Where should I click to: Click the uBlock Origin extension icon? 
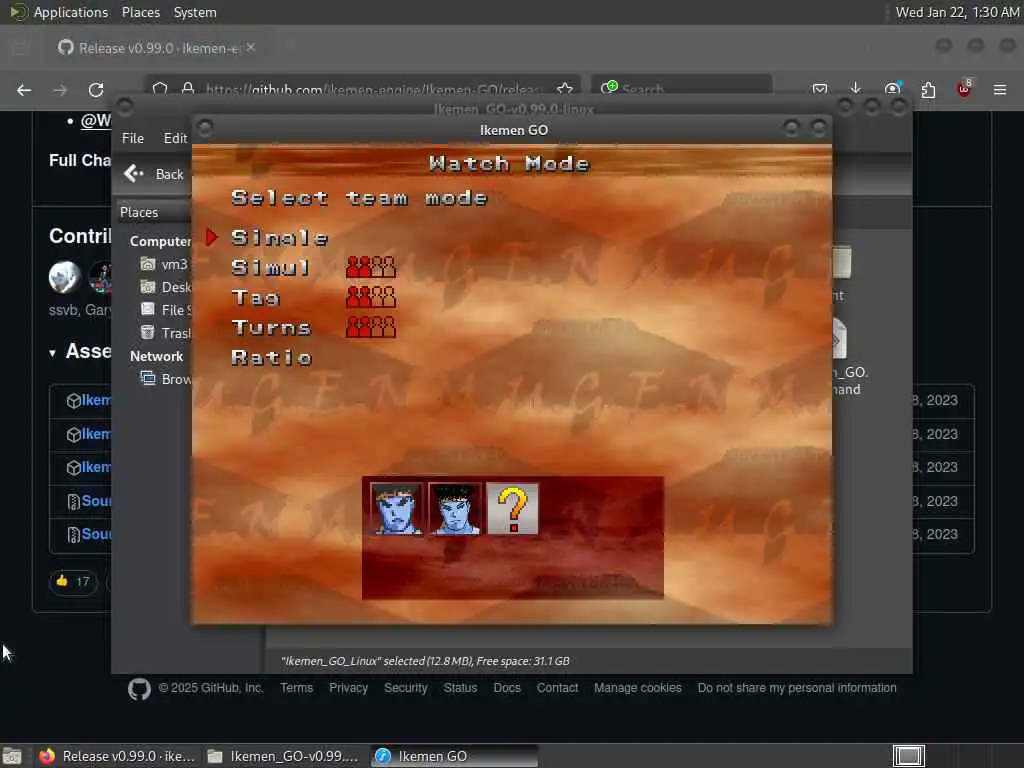pos(964,89)
